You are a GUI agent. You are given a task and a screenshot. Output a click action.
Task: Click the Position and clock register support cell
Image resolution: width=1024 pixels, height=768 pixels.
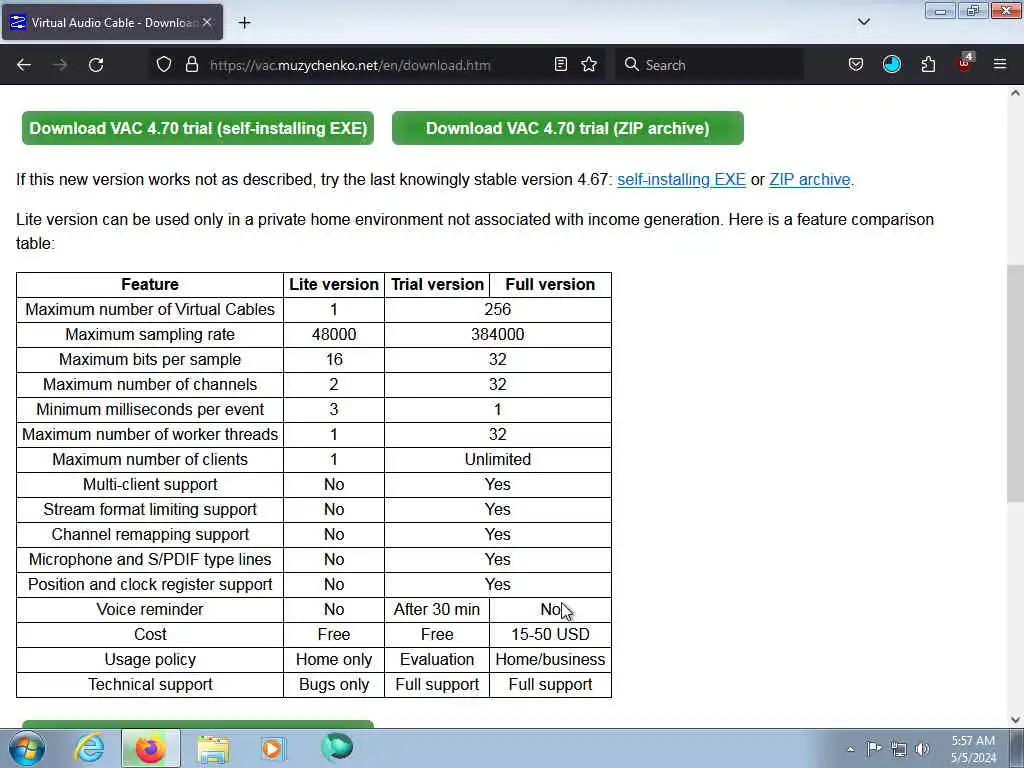tap(150, 584)
